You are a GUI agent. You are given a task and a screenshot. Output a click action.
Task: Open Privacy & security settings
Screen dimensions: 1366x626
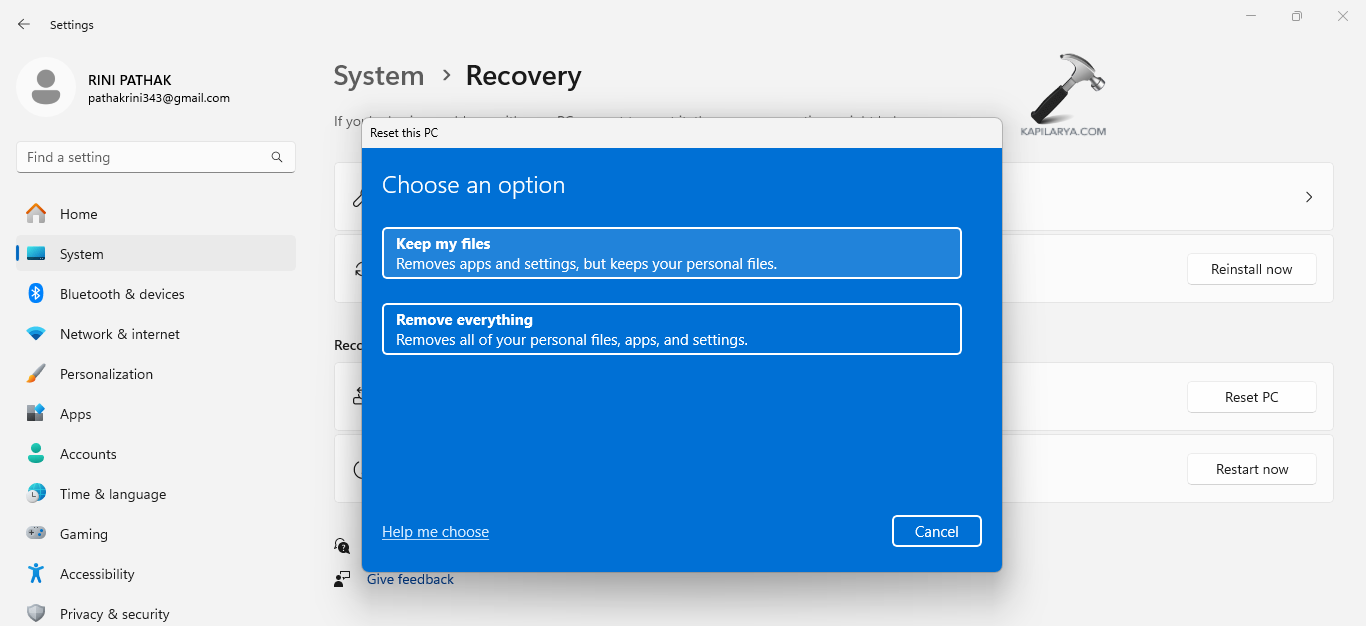(x=114, y=613)
